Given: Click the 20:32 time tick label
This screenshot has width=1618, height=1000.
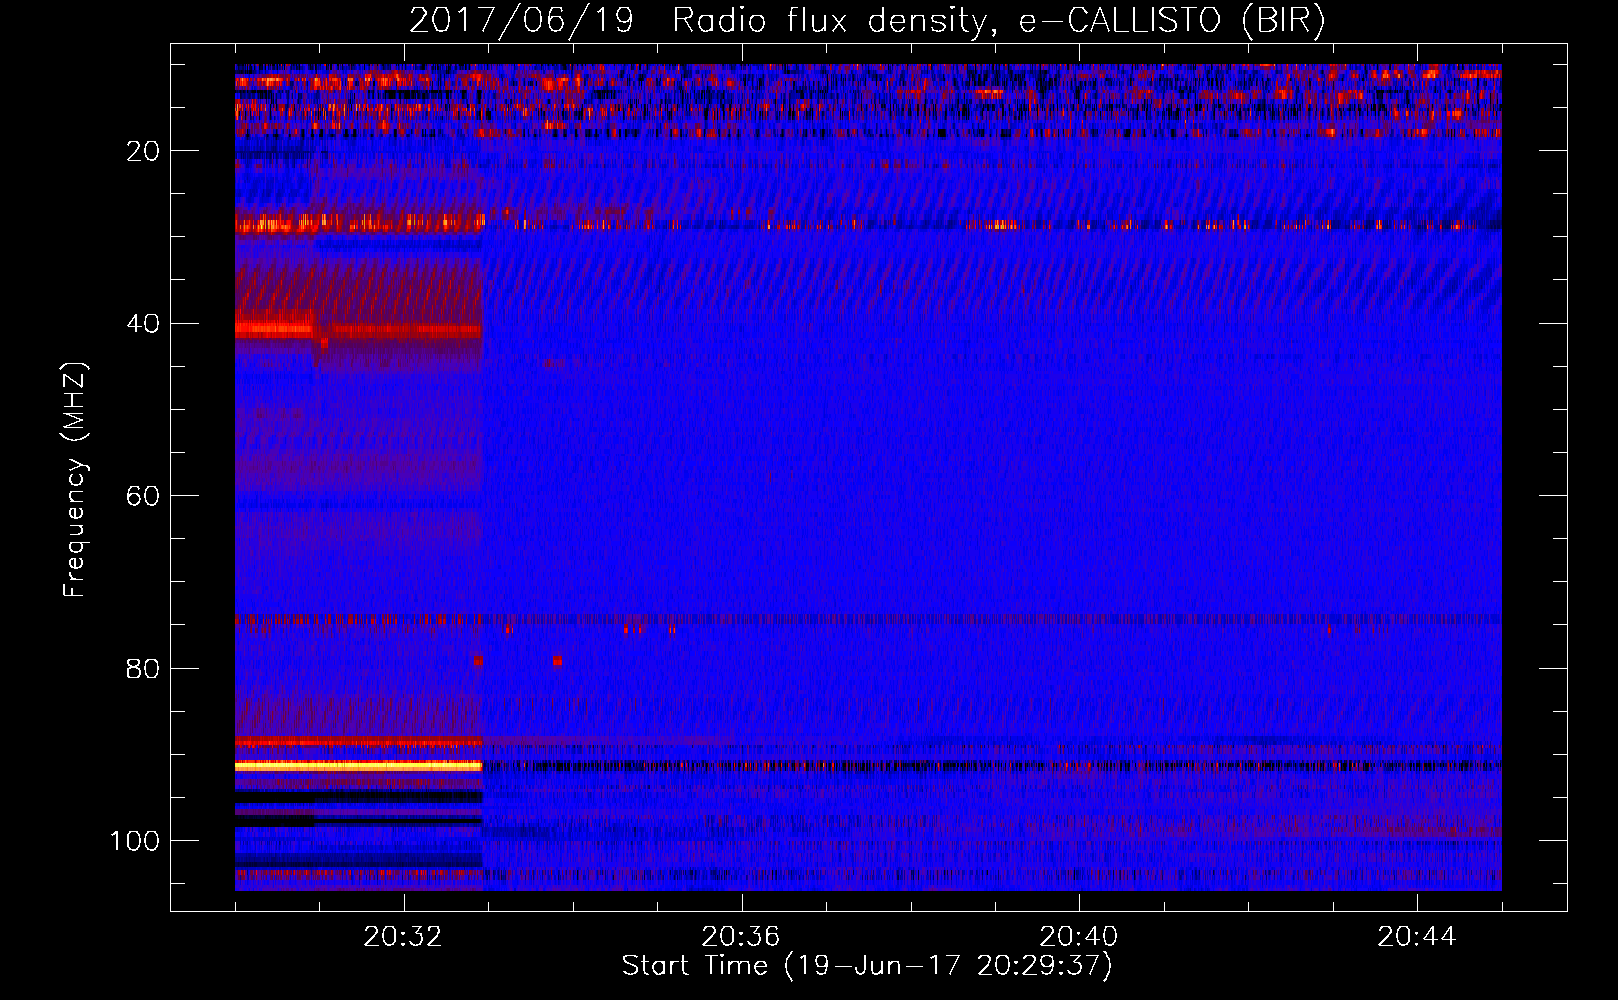Looking at the screenshot, I should click(x=403, y=937).
